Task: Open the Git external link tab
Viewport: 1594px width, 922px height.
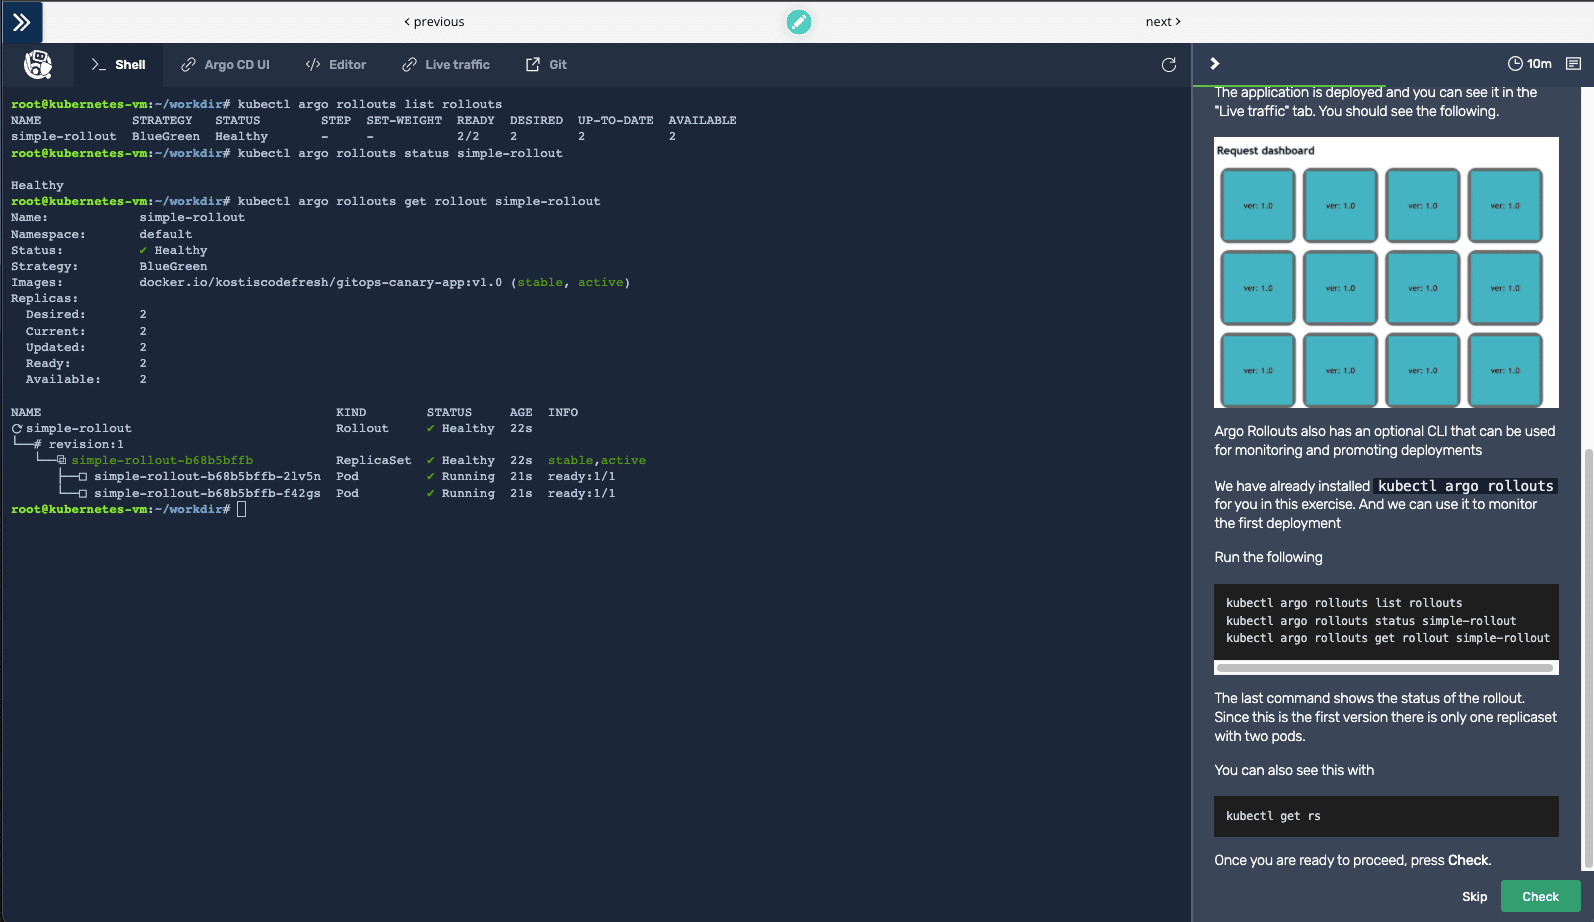Action: pyautogui.click(x=546, y=65)
